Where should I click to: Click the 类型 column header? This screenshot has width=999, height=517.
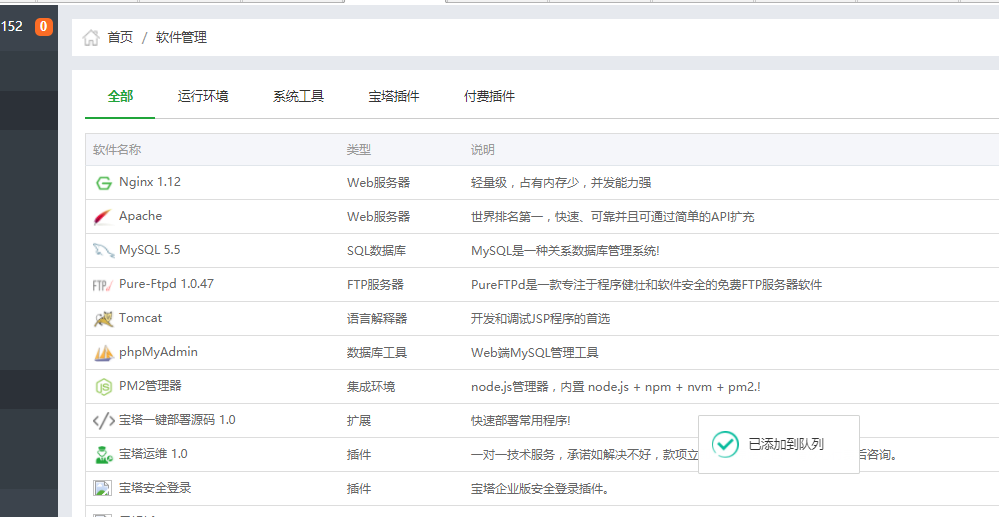359,150
